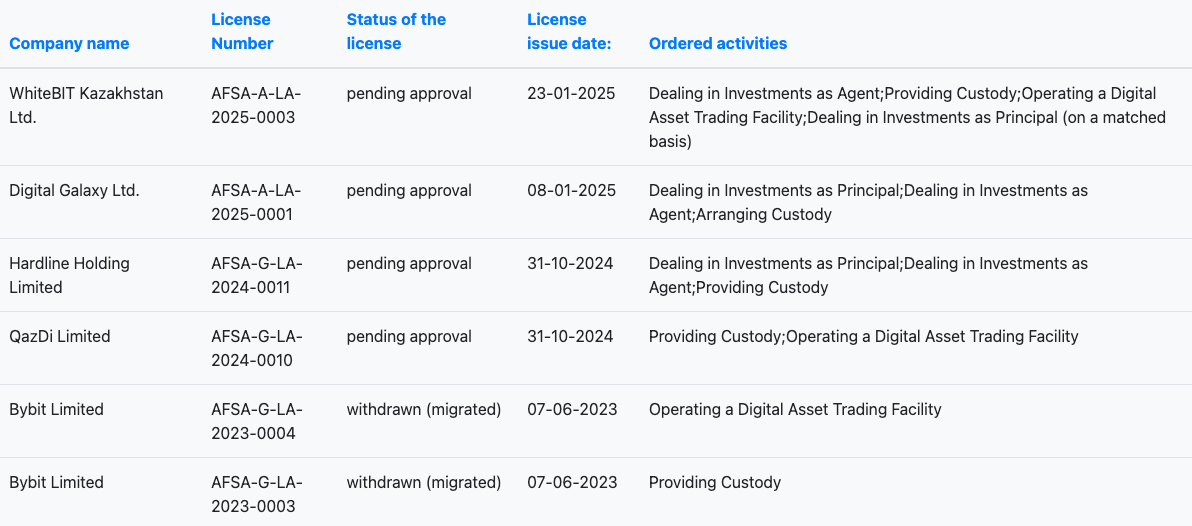The height and width of the screenshot is (526, 1192).
Task: Click Bybit license AFSA-G-LA-2023-0004
Action: pyautogui.click(x=256, y=421)
